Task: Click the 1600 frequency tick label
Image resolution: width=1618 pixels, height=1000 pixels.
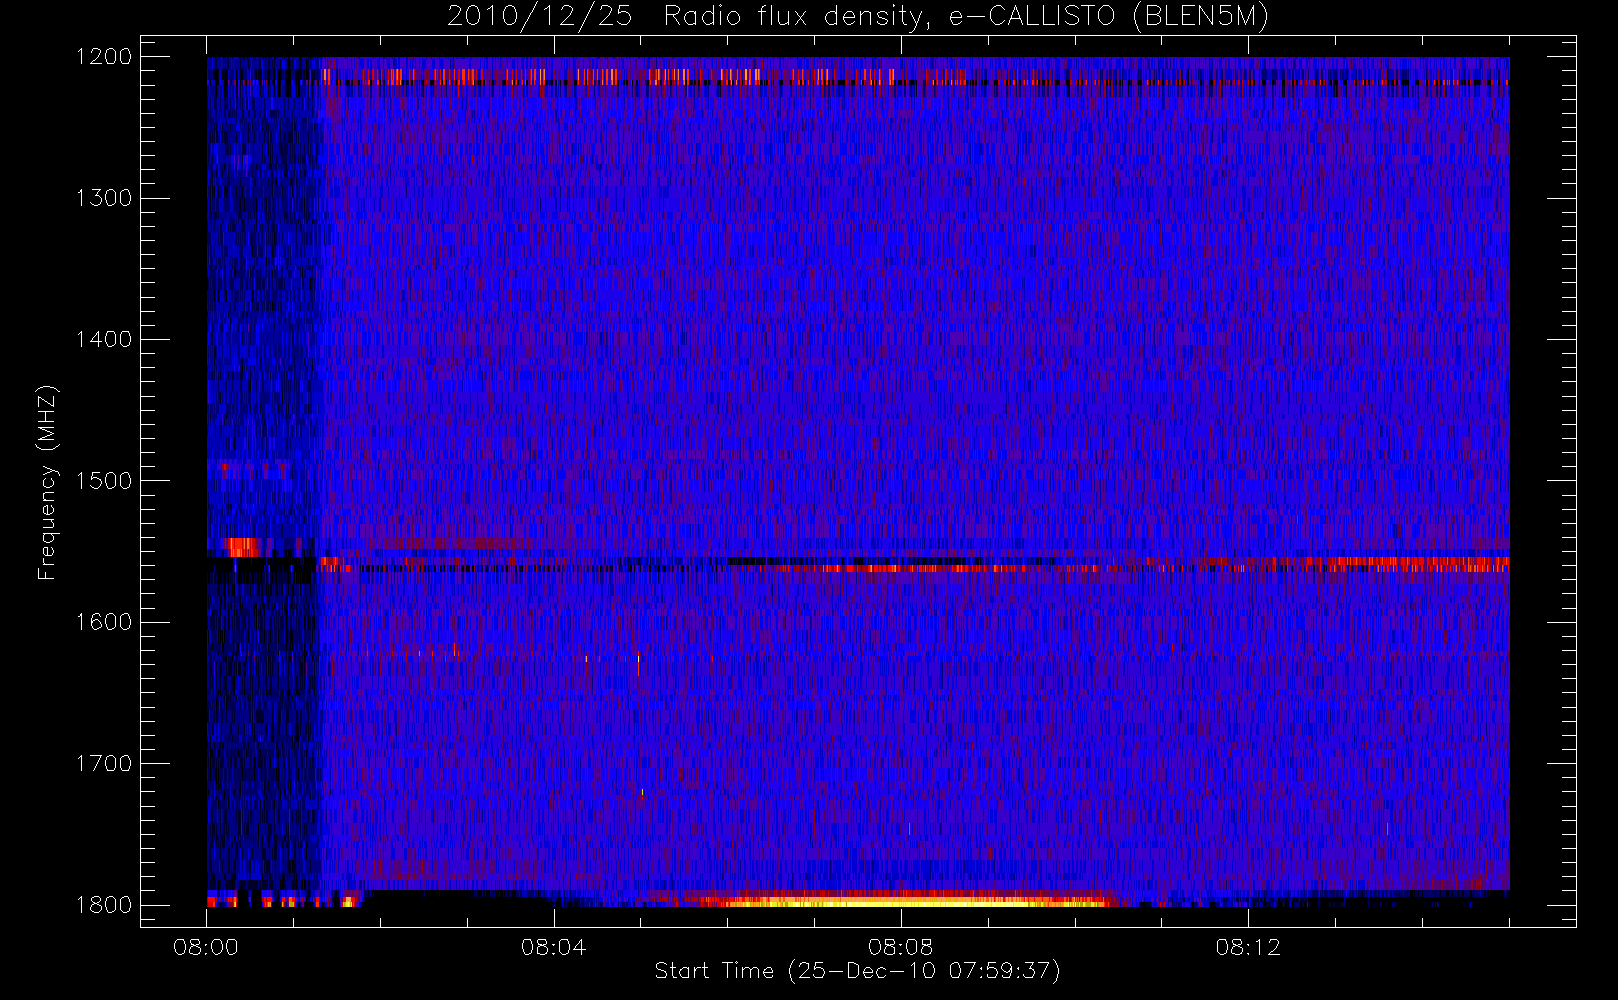Action: point(104,622)
